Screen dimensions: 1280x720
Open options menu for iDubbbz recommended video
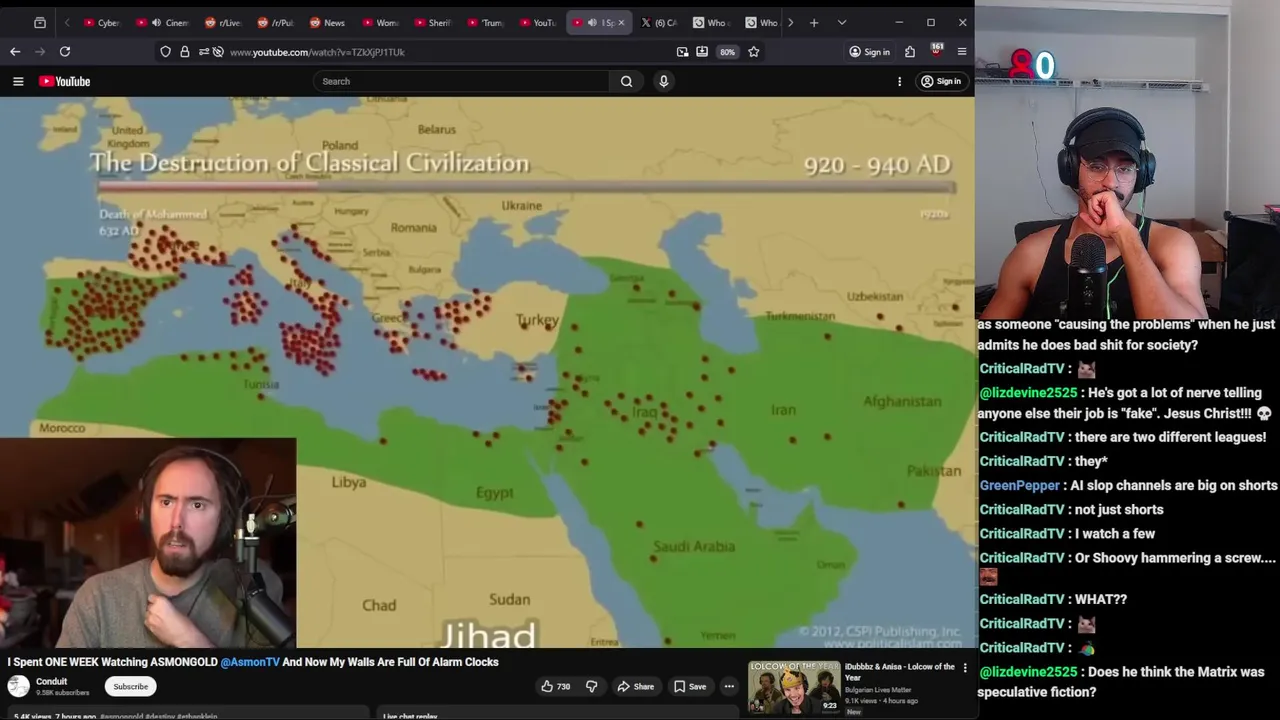click(x=965, y=667)
